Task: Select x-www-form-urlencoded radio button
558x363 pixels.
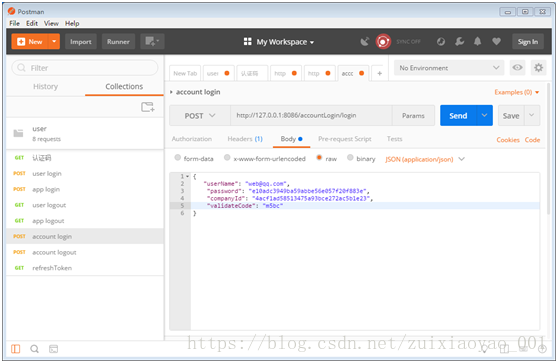Action: pyautogui.click(x=227, y=158)
